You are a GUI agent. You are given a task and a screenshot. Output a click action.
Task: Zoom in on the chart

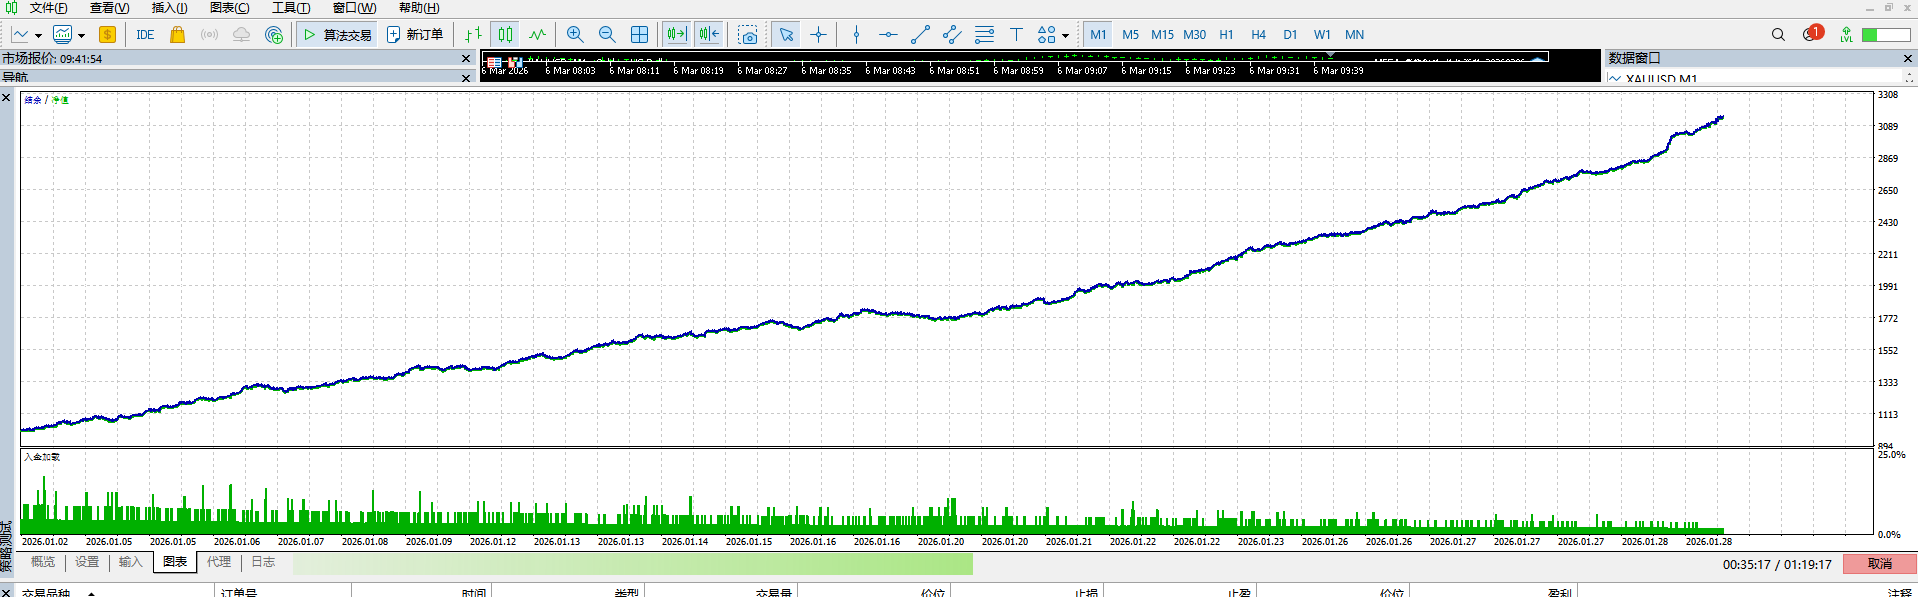575,35
